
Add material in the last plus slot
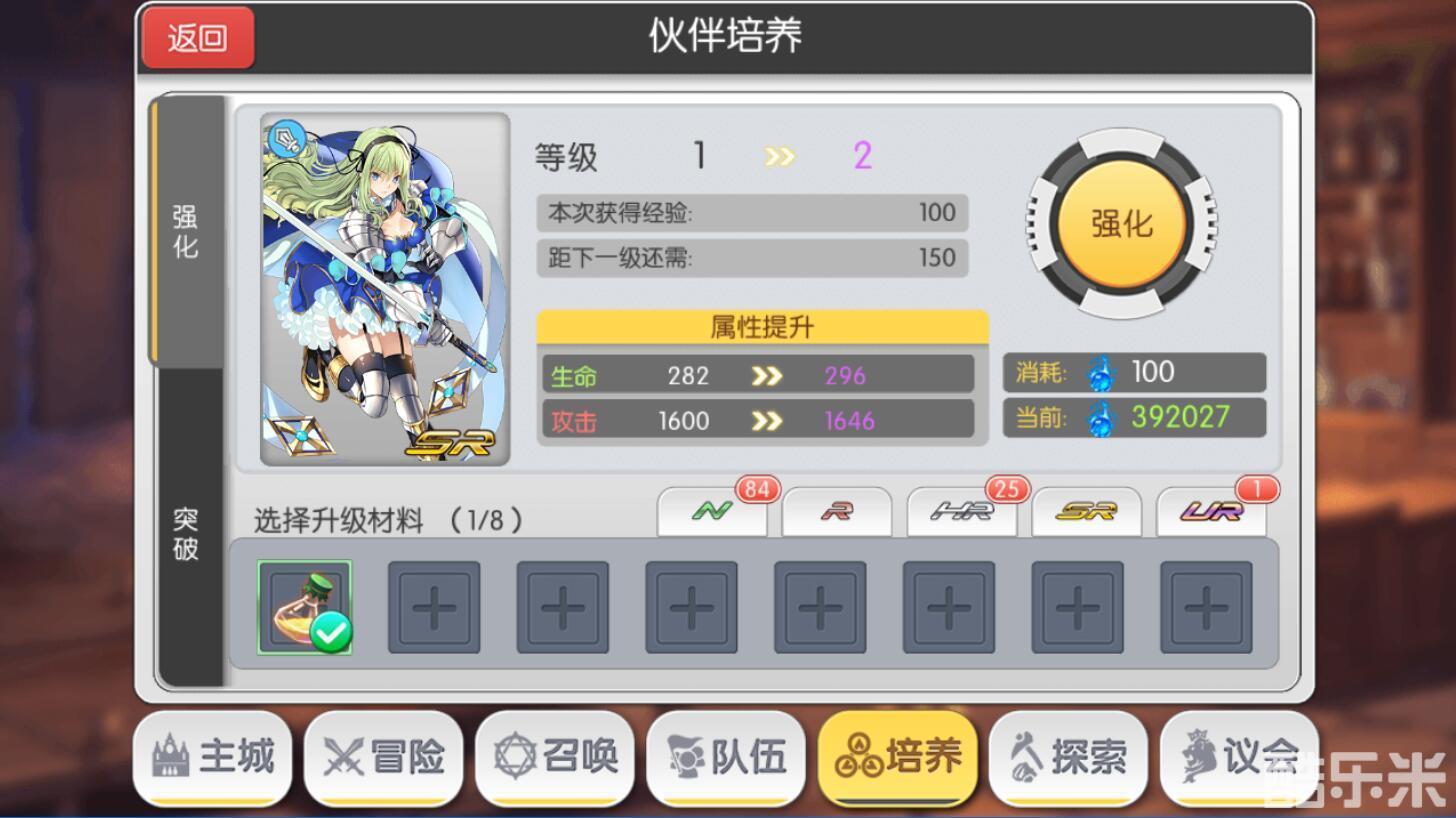pyautogui.click(x=1206, y=607)
